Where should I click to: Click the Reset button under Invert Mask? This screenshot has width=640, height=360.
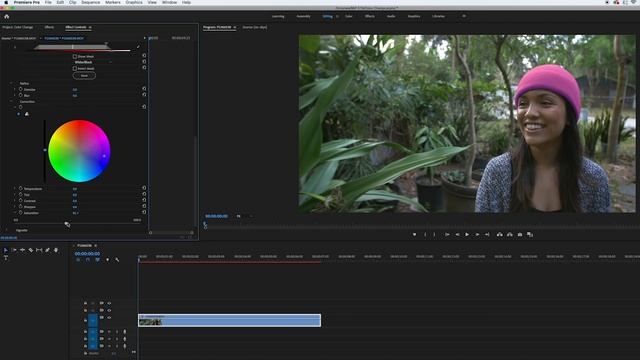(x=84, y=76)
